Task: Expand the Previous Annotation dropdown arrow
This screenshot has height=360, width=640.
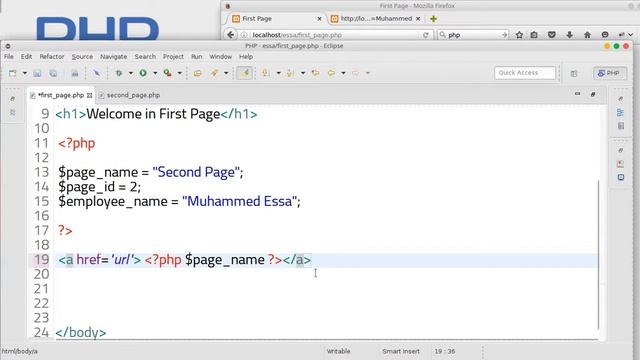Action: point(303,73)
